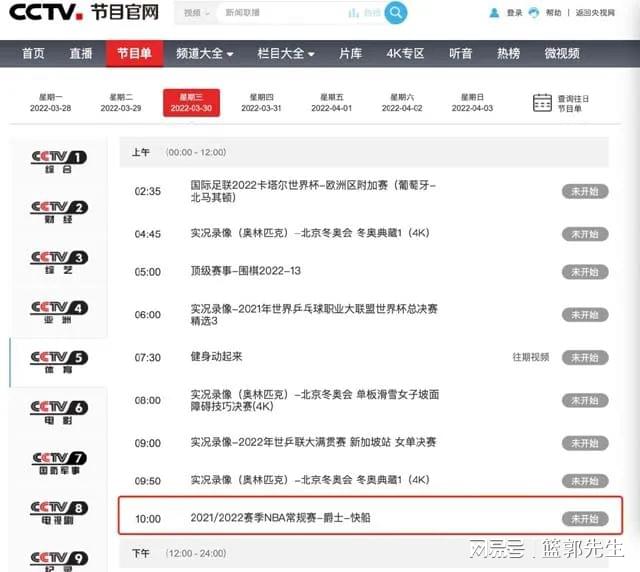Click 未开始 button for 09:50 program
The image size is (640, 572).
pyautogui.click(x=585, y=481)
